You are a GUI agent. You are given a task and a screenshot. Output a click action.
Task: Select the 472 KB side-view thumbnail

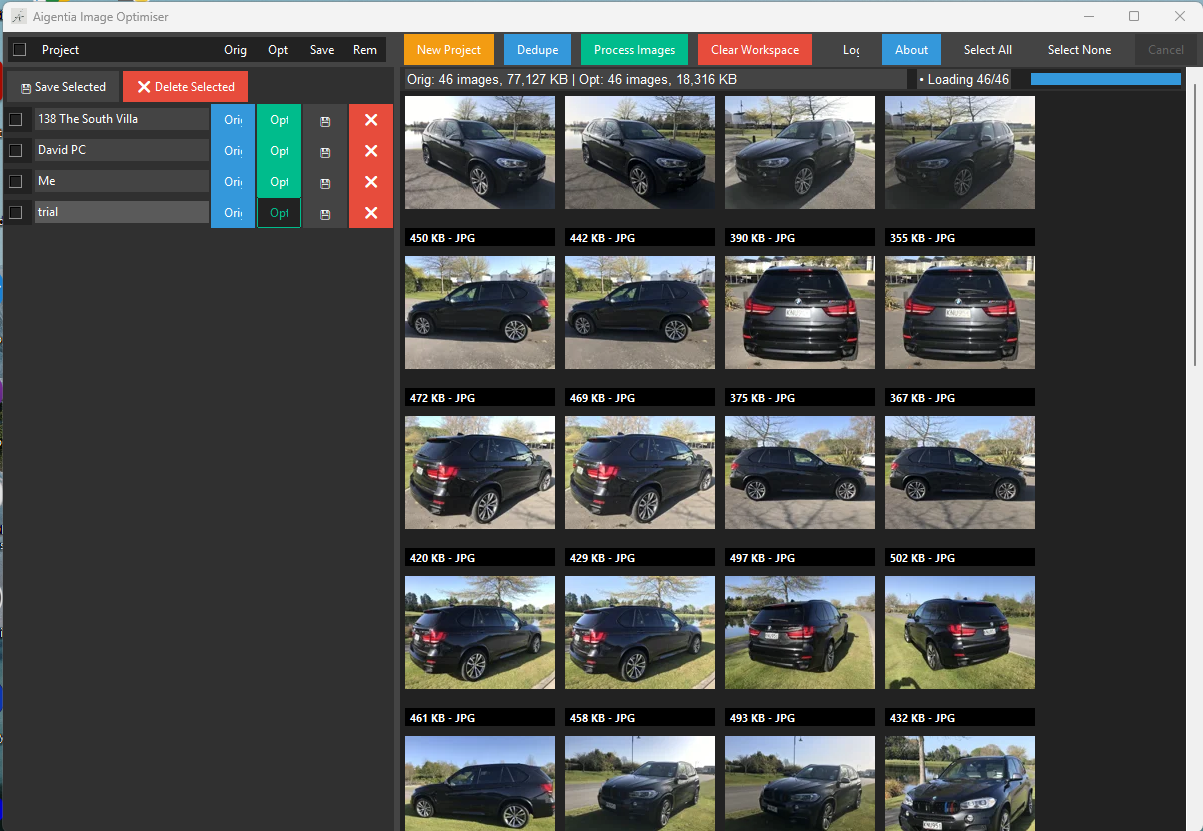480,312
